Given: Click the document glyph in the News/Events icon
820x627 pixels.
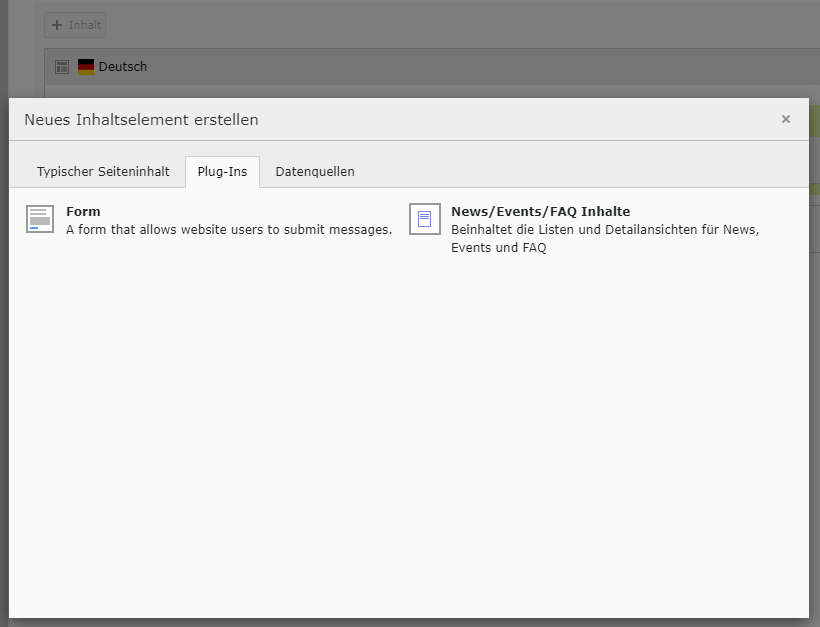Looking at the screenshot, I should coord(424,219).
